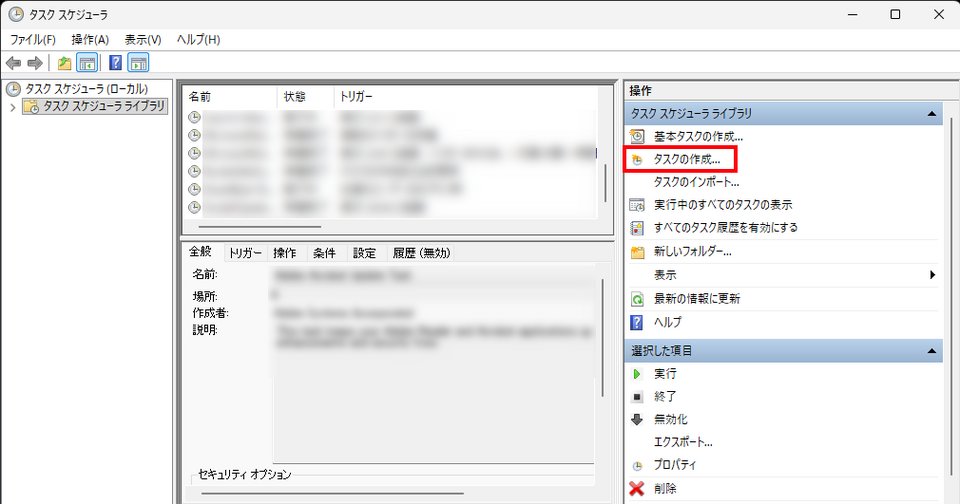This screenshot has width=960, height=504.
Task: Click the 無効化 down arrow icon
Action: click(x=637, y=419)
